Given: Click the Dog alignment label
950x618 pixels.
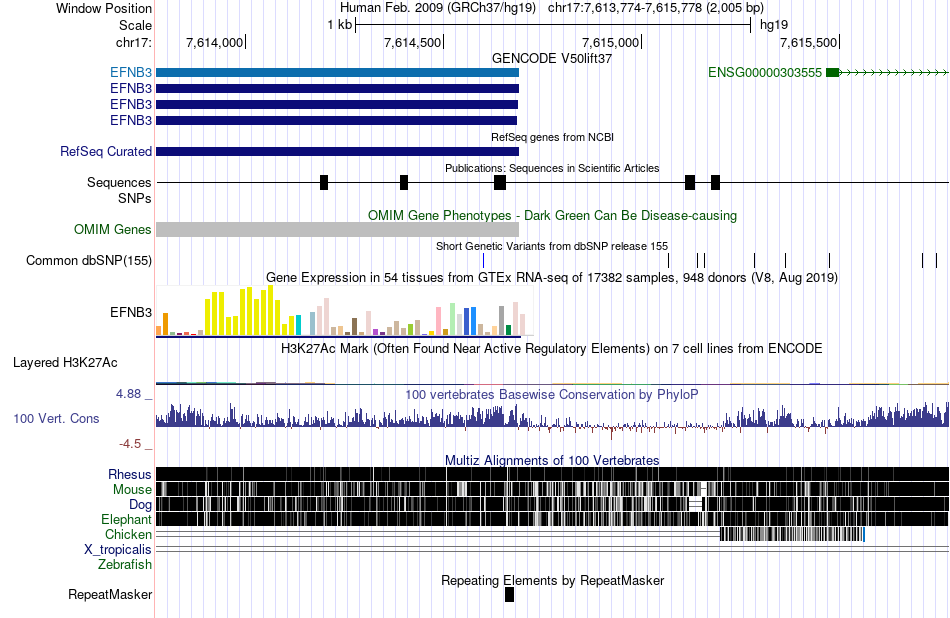Looking at the screenshot, I should coord(140,505).
